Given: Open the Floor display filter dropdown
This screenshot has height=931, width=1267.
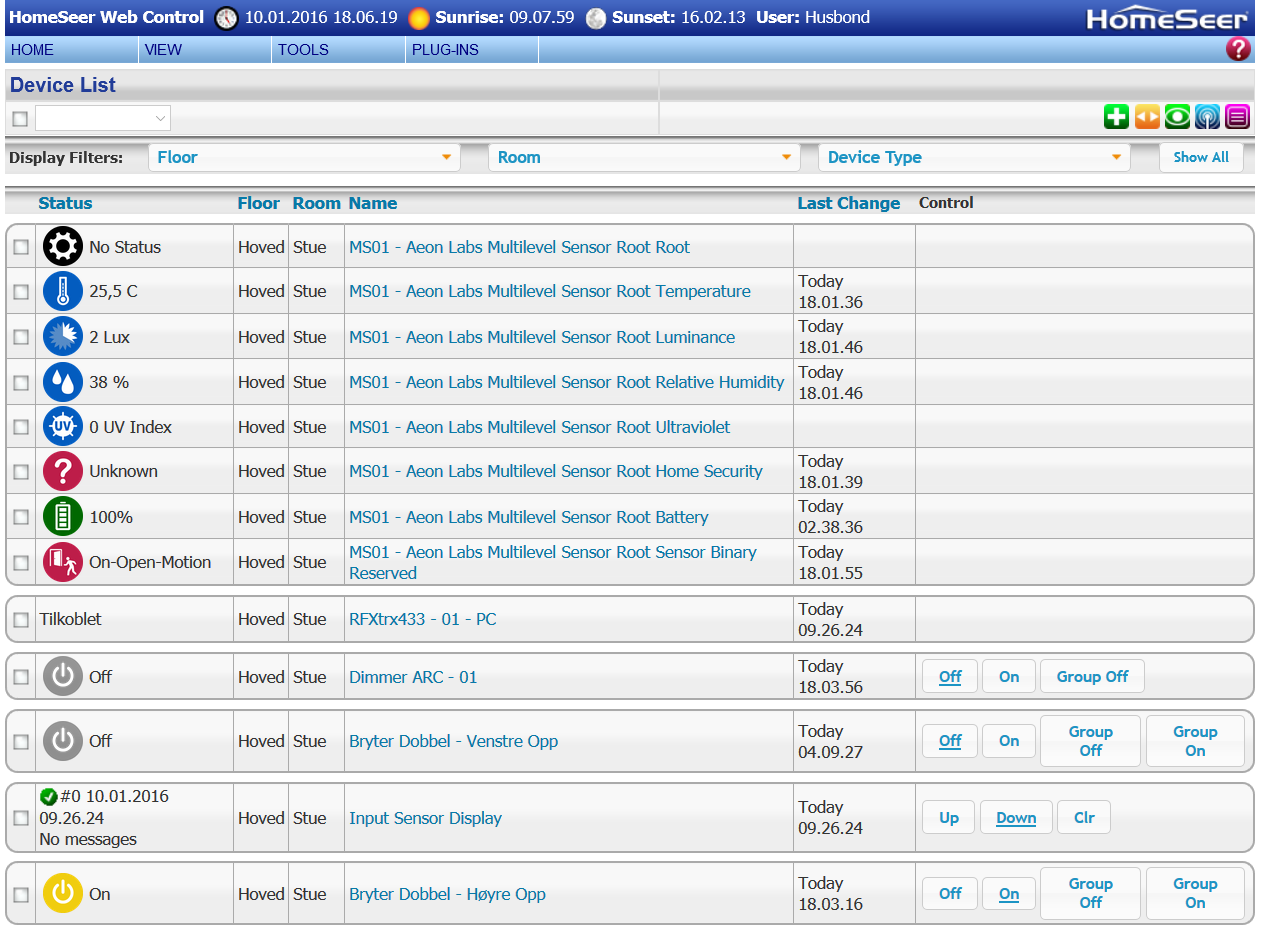Looking at the screenshot, I should 304,157.
